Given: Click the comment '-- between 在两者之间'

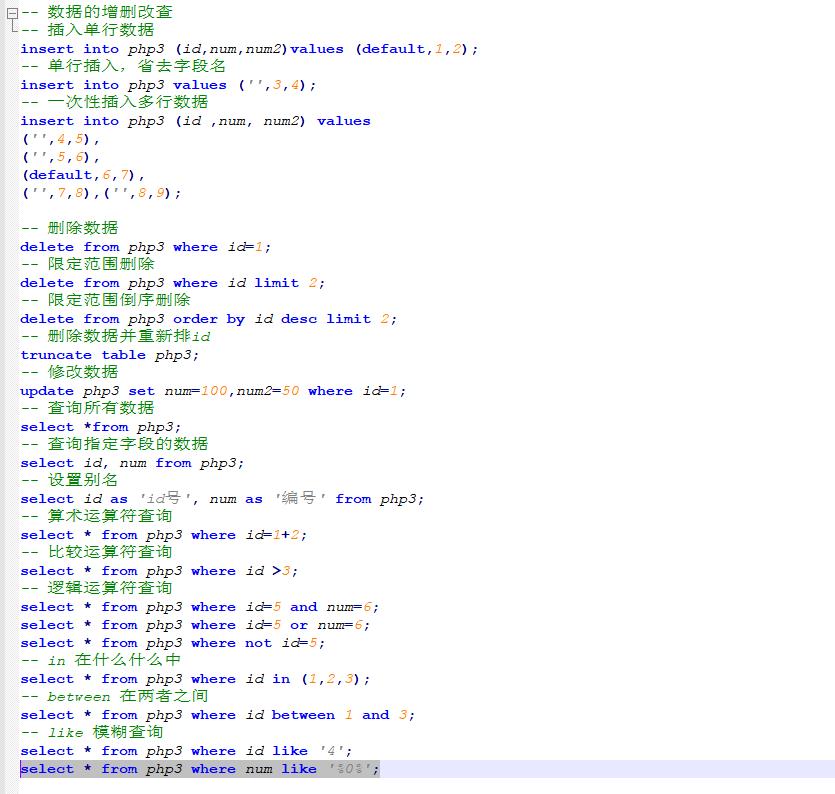Looking at the screenshot, I should pyautogui.click(x=114, y=696).
